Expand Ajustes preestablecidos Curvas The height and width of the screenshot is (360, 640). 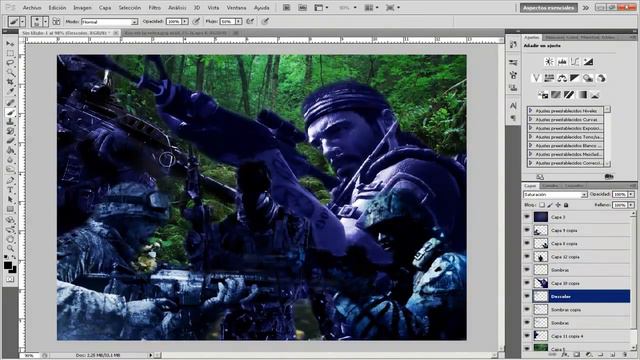531,120
